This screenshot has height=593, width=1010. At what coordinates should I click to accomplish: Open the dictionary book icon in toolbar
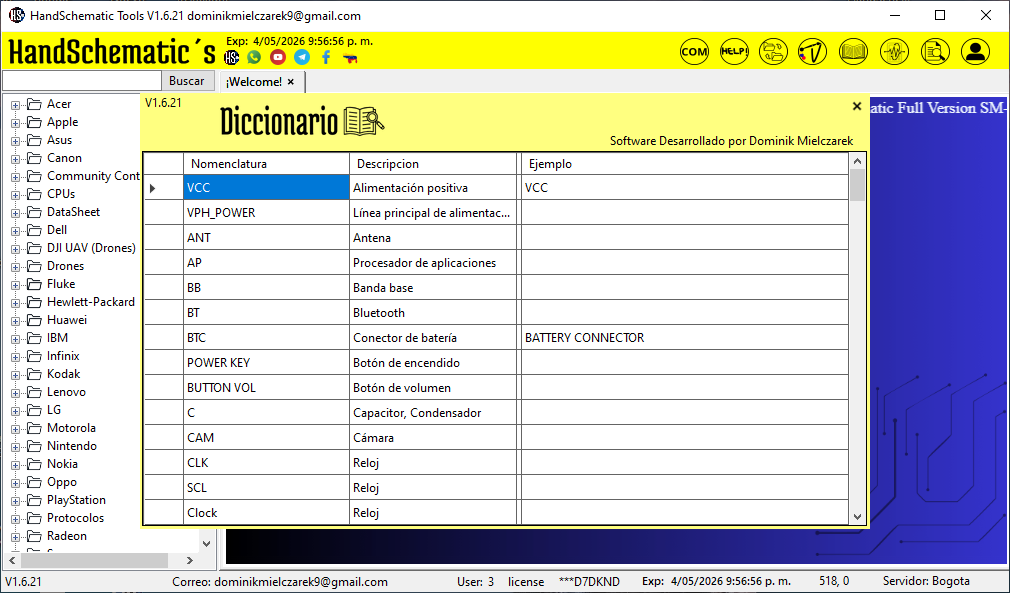[853, 52]
